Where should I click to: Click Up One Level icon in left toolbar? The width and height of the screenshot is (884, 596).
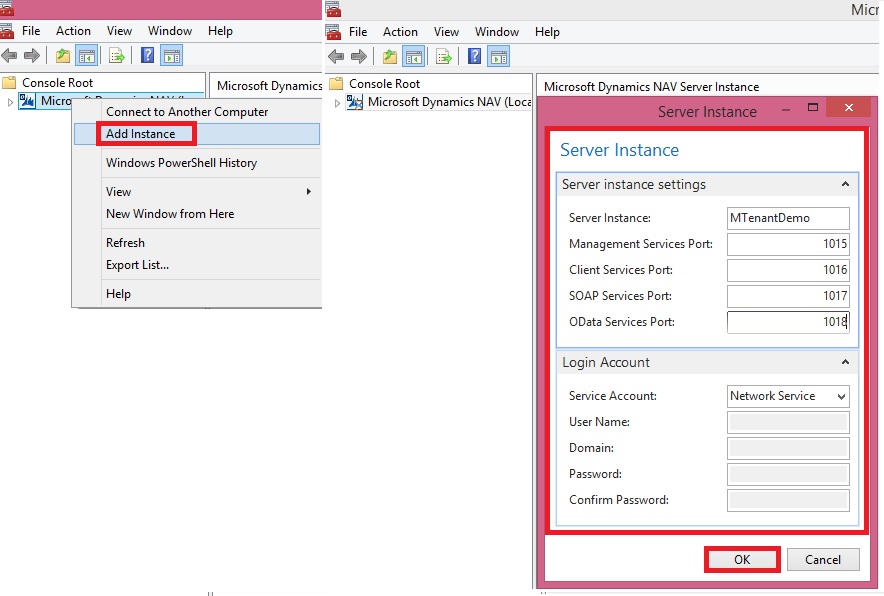point(63,56)
